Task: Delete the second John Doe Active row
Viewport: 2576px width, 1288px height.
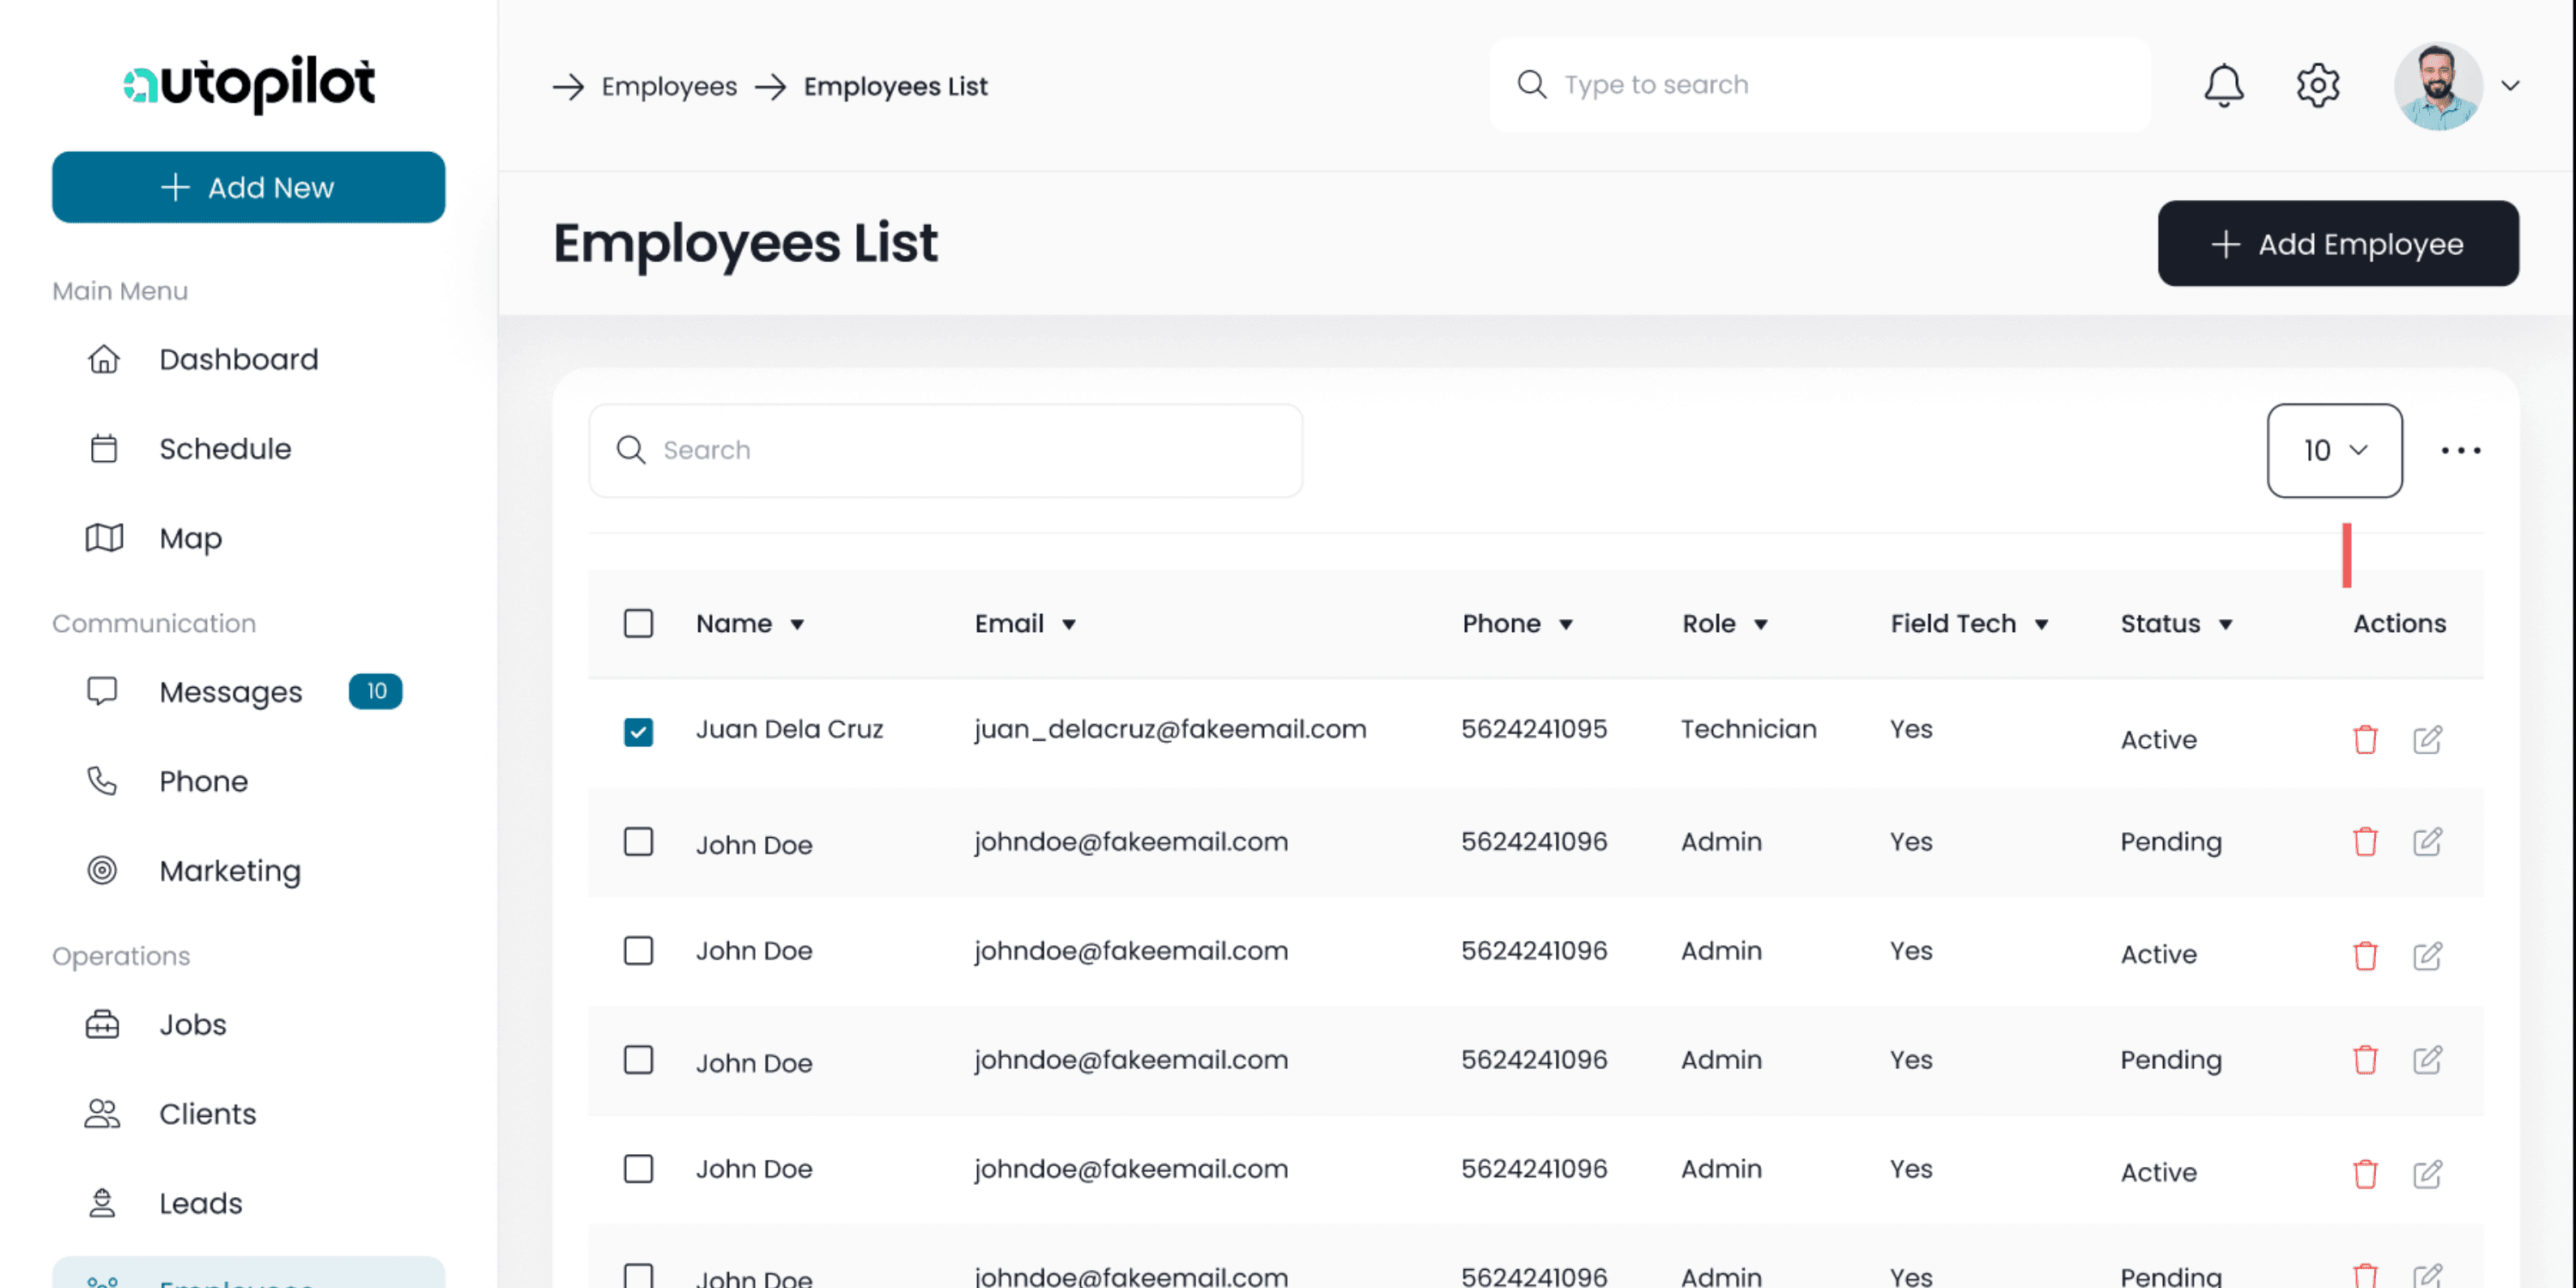Action: coord(2365,1174)
